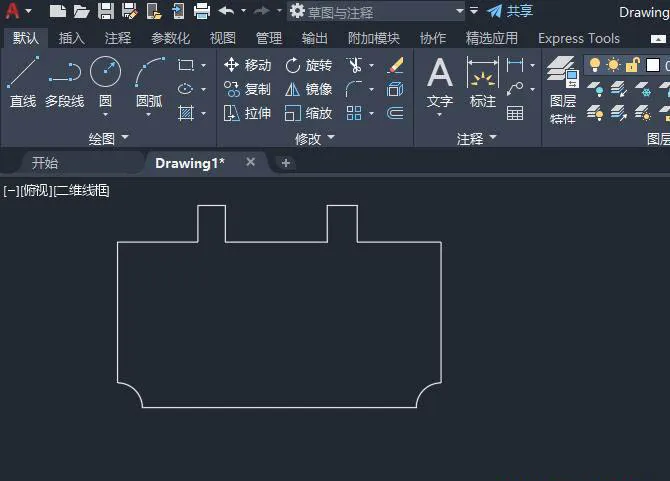Choose the Hatch draw tool icon

(186, 113)
